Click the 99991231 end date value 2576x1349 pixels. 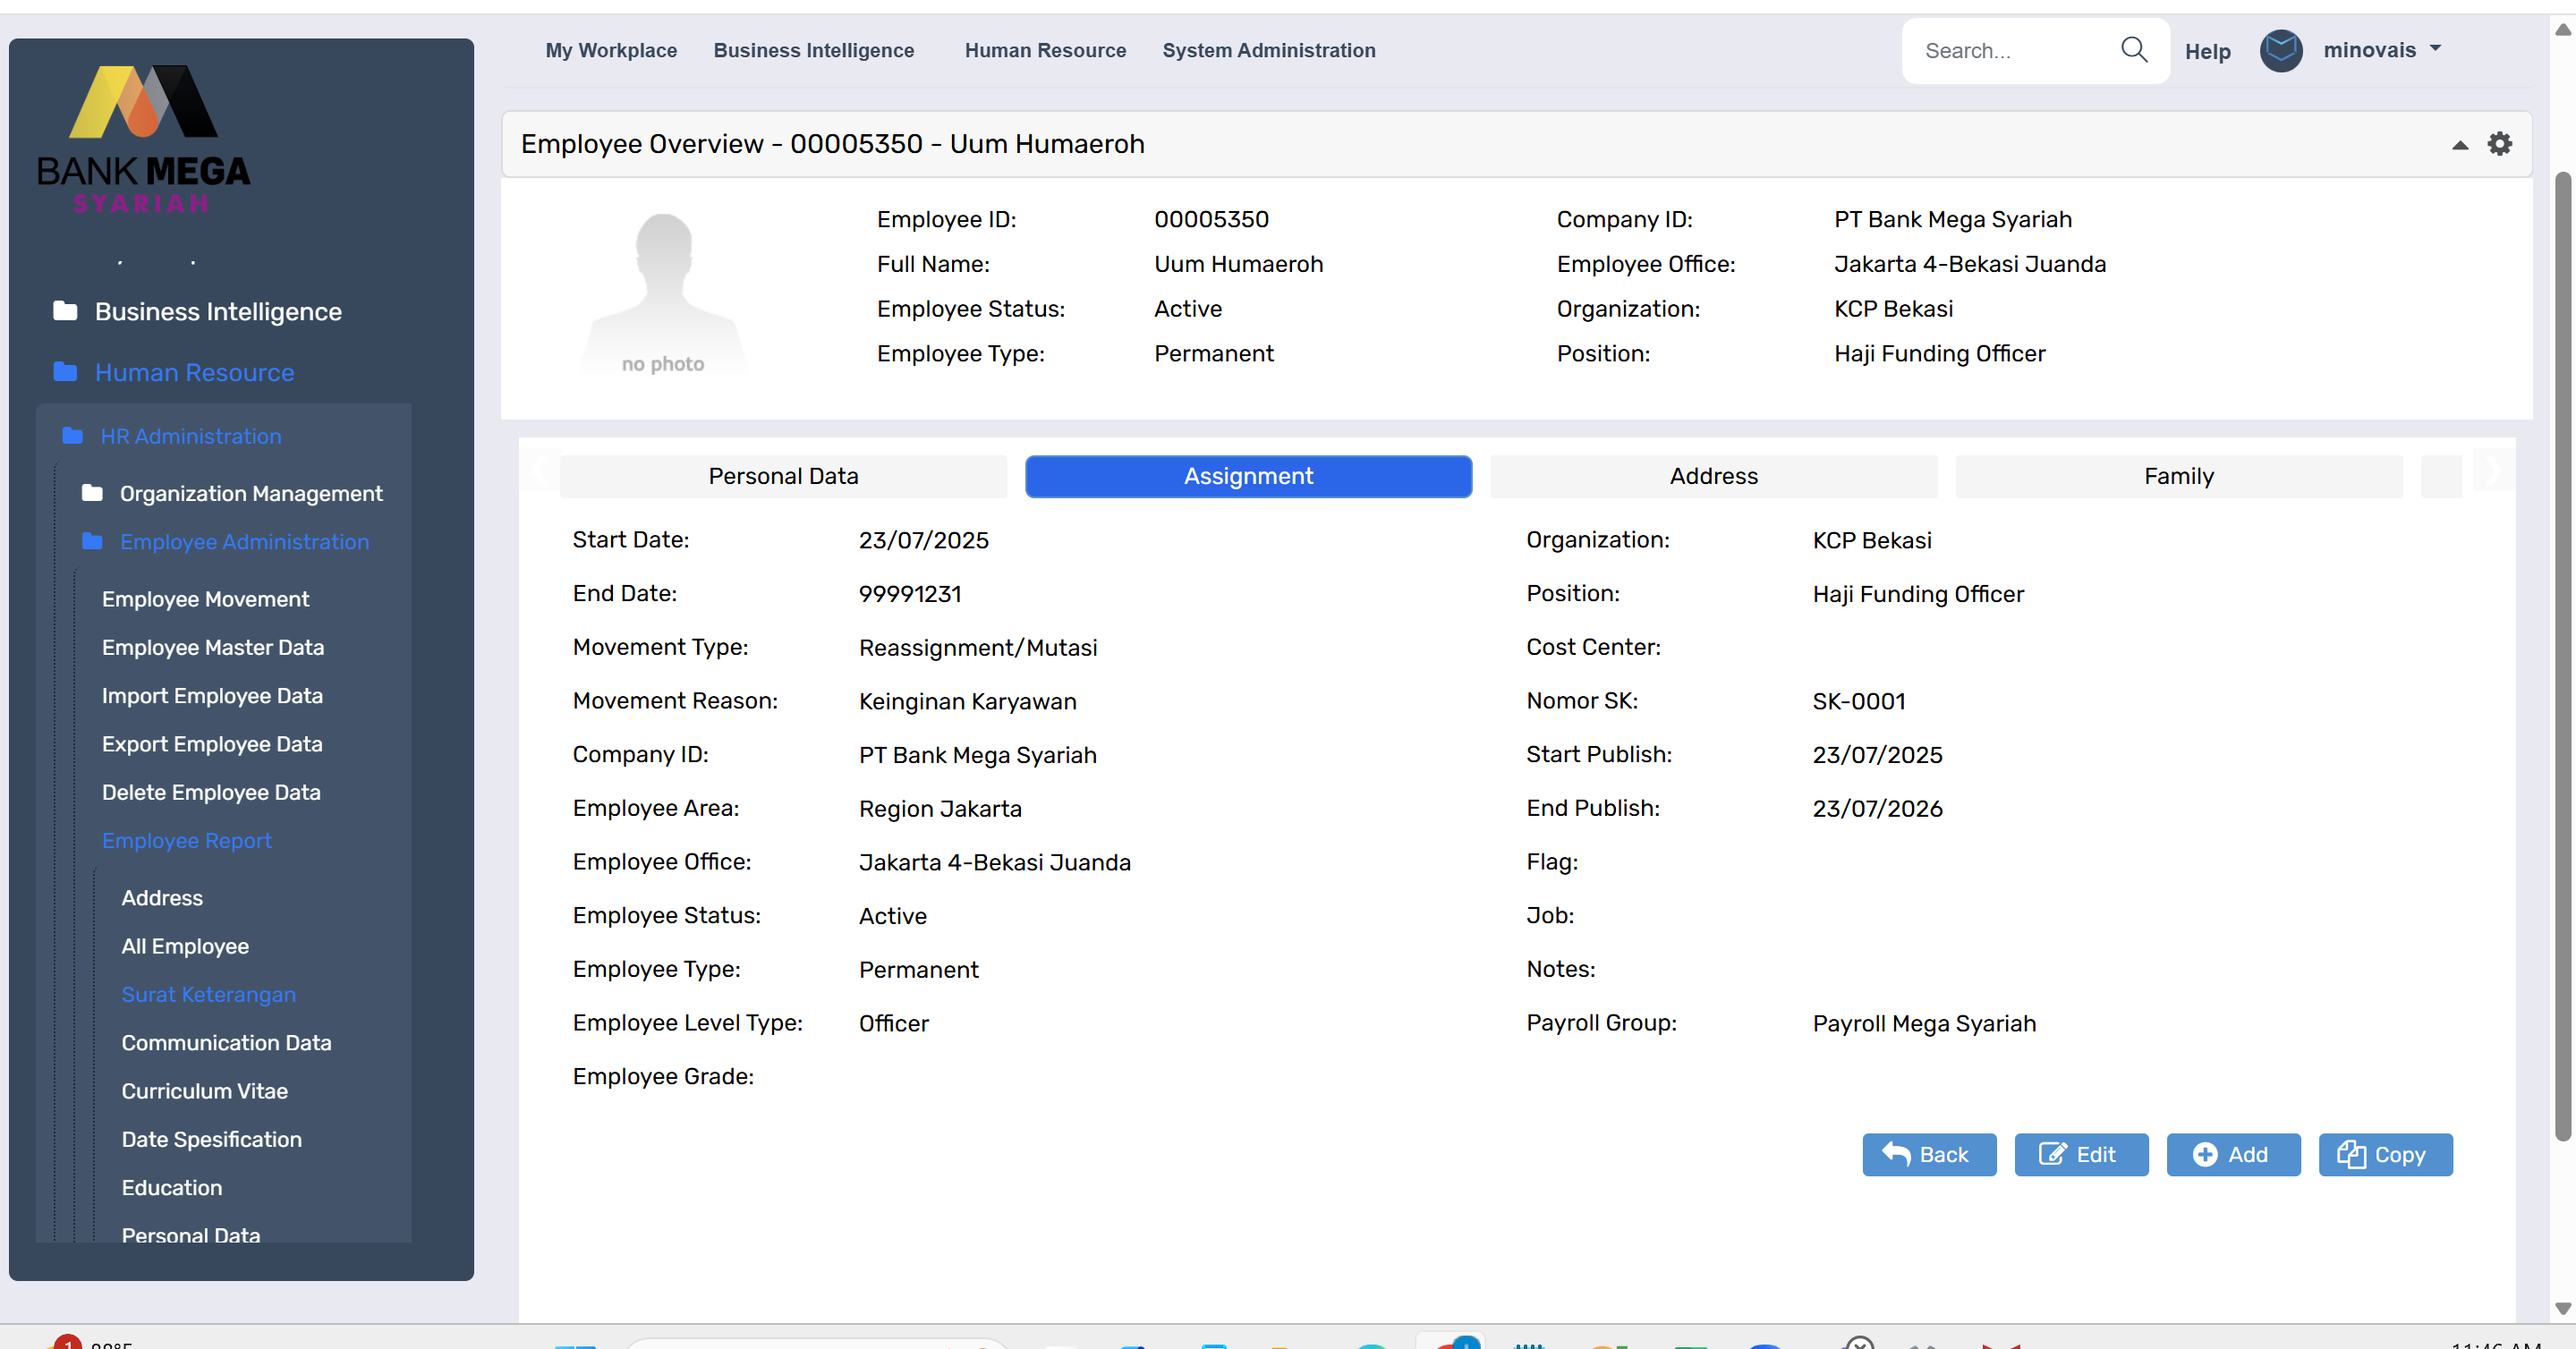pos(909,594)
